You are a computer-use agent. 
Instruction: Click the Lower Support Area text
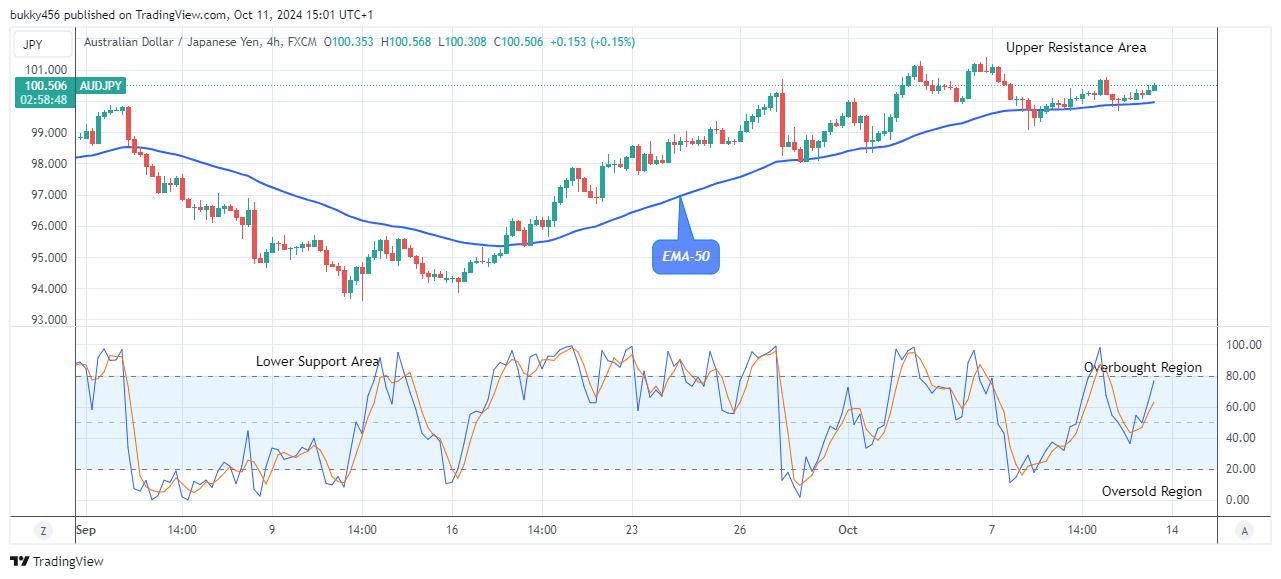(317, 361)
